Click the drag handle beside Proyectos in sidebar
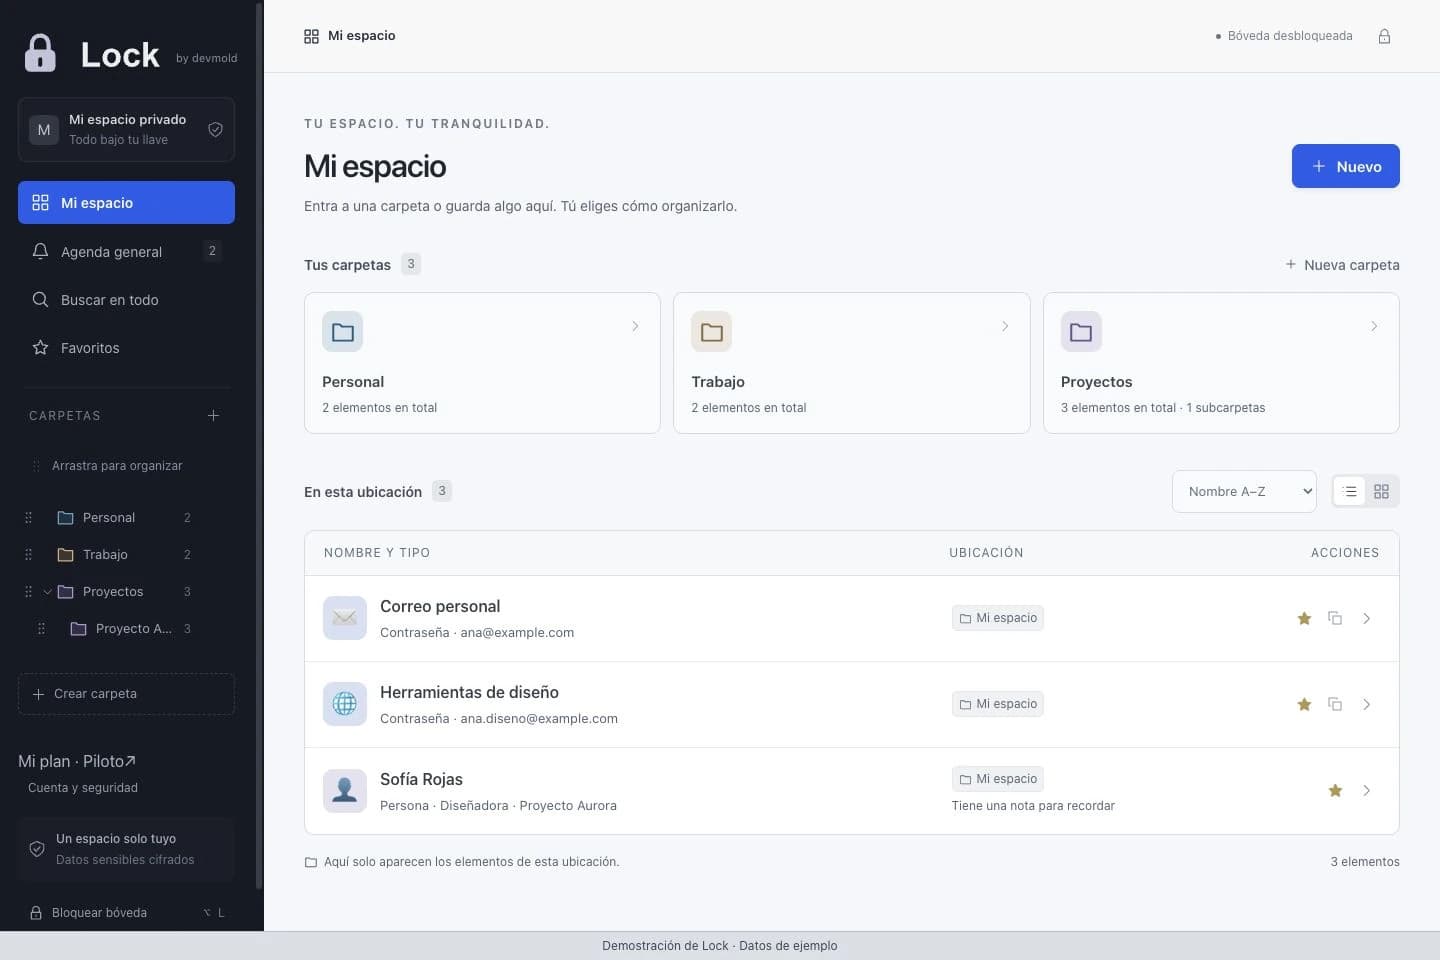This screenshot has width=1440, height=960. [28, 591]
